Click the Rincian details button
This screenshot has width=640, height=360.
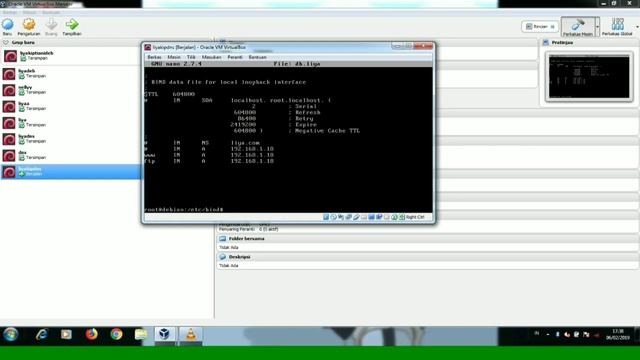click(540, 27)
